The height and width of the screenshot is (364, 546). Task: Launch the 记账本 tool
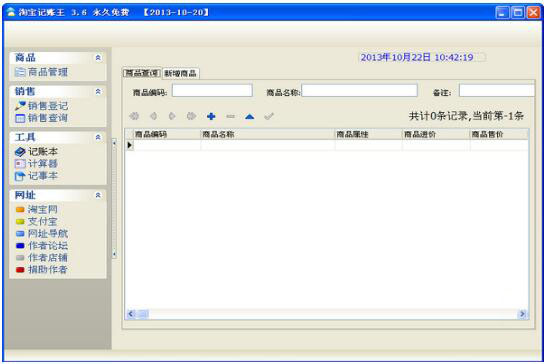[36, 152]
